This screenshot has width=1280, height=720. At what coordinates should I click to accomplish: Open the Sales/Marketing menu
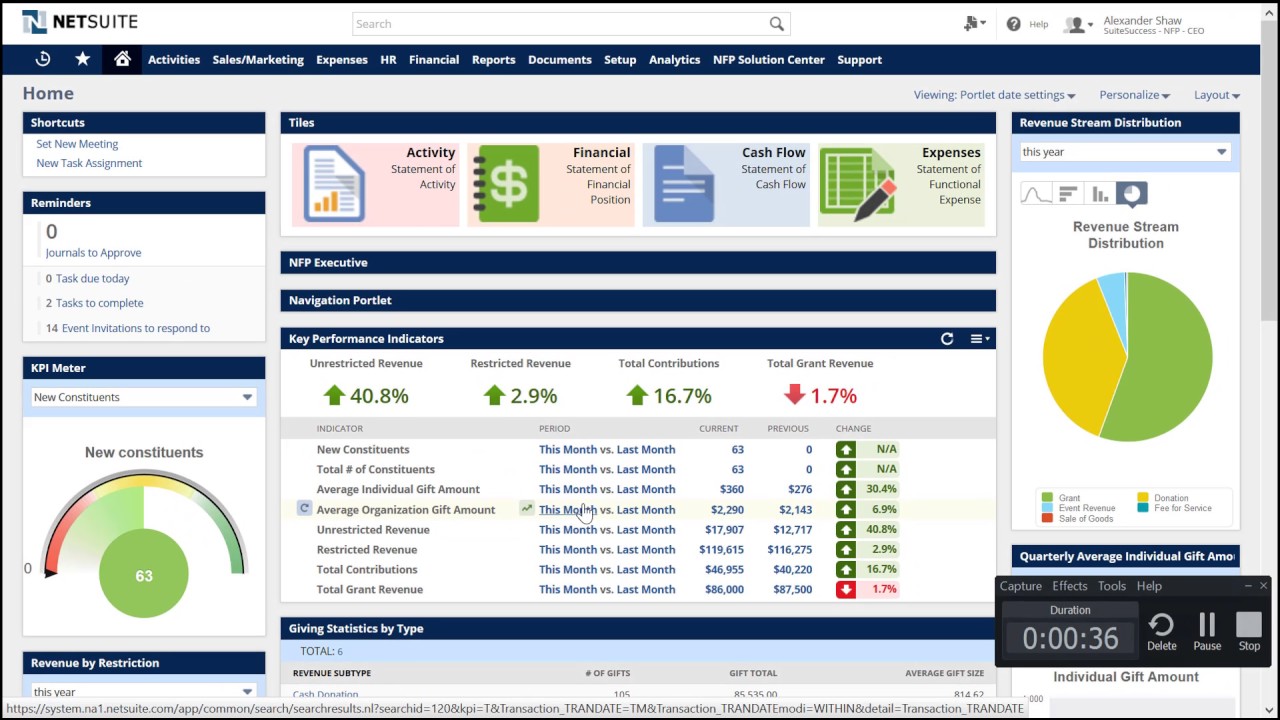pos(258,59)
